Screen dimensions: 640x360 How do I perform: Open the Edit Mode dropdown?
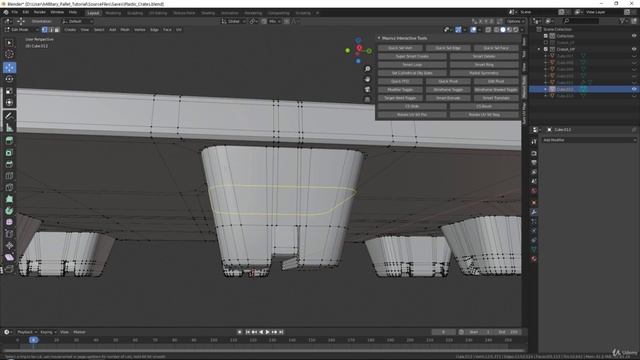pyautogui.click(x=21, y=30)
